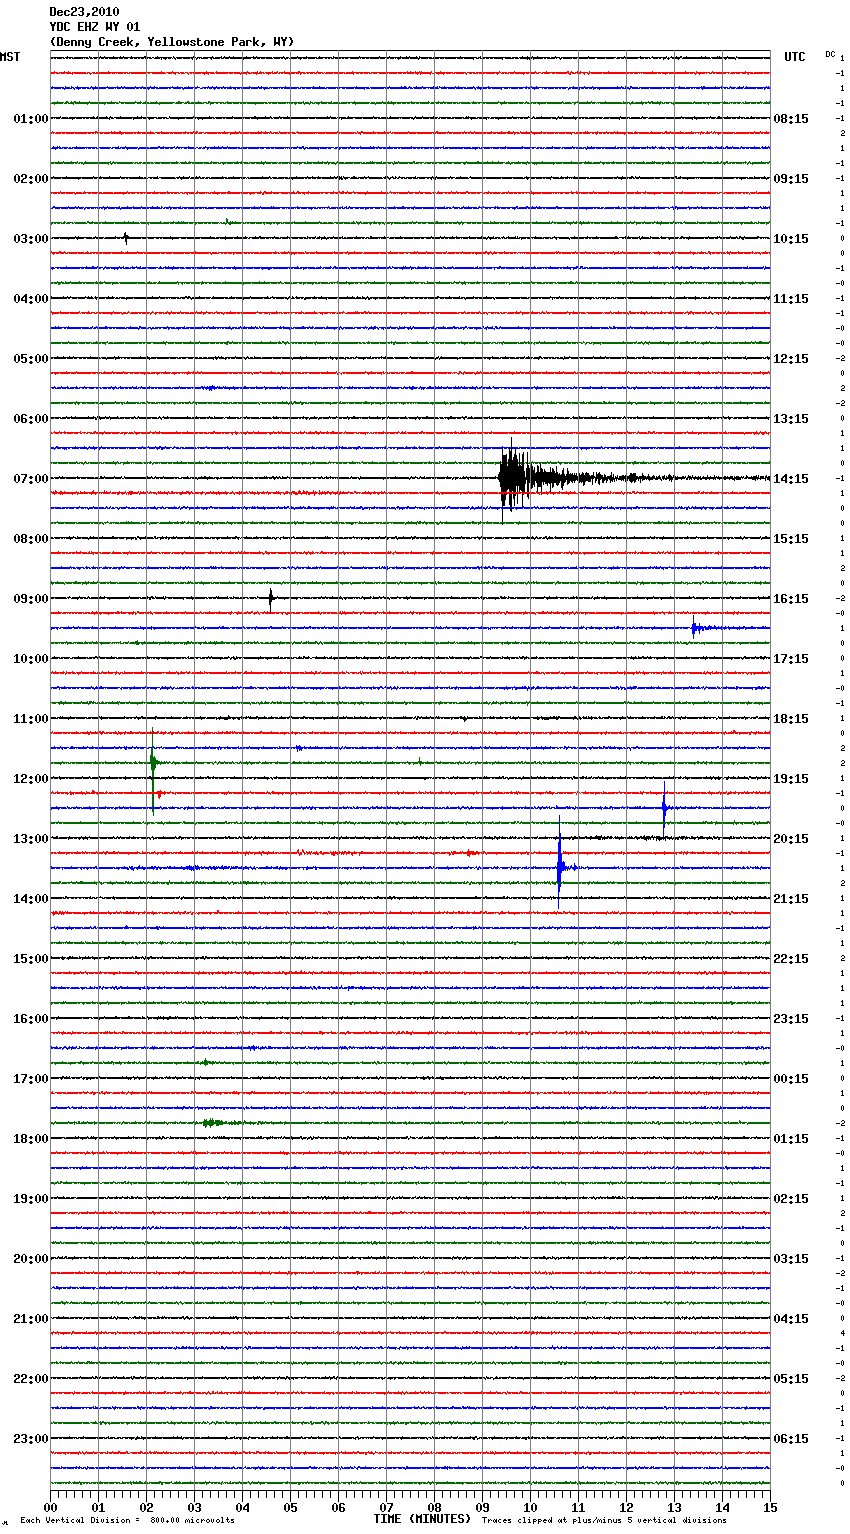The width and height of the screenshot is (850, 1534).
Task: Click the 03:00 MST time label
Action: pyautogui.click(x=31, y=239)
